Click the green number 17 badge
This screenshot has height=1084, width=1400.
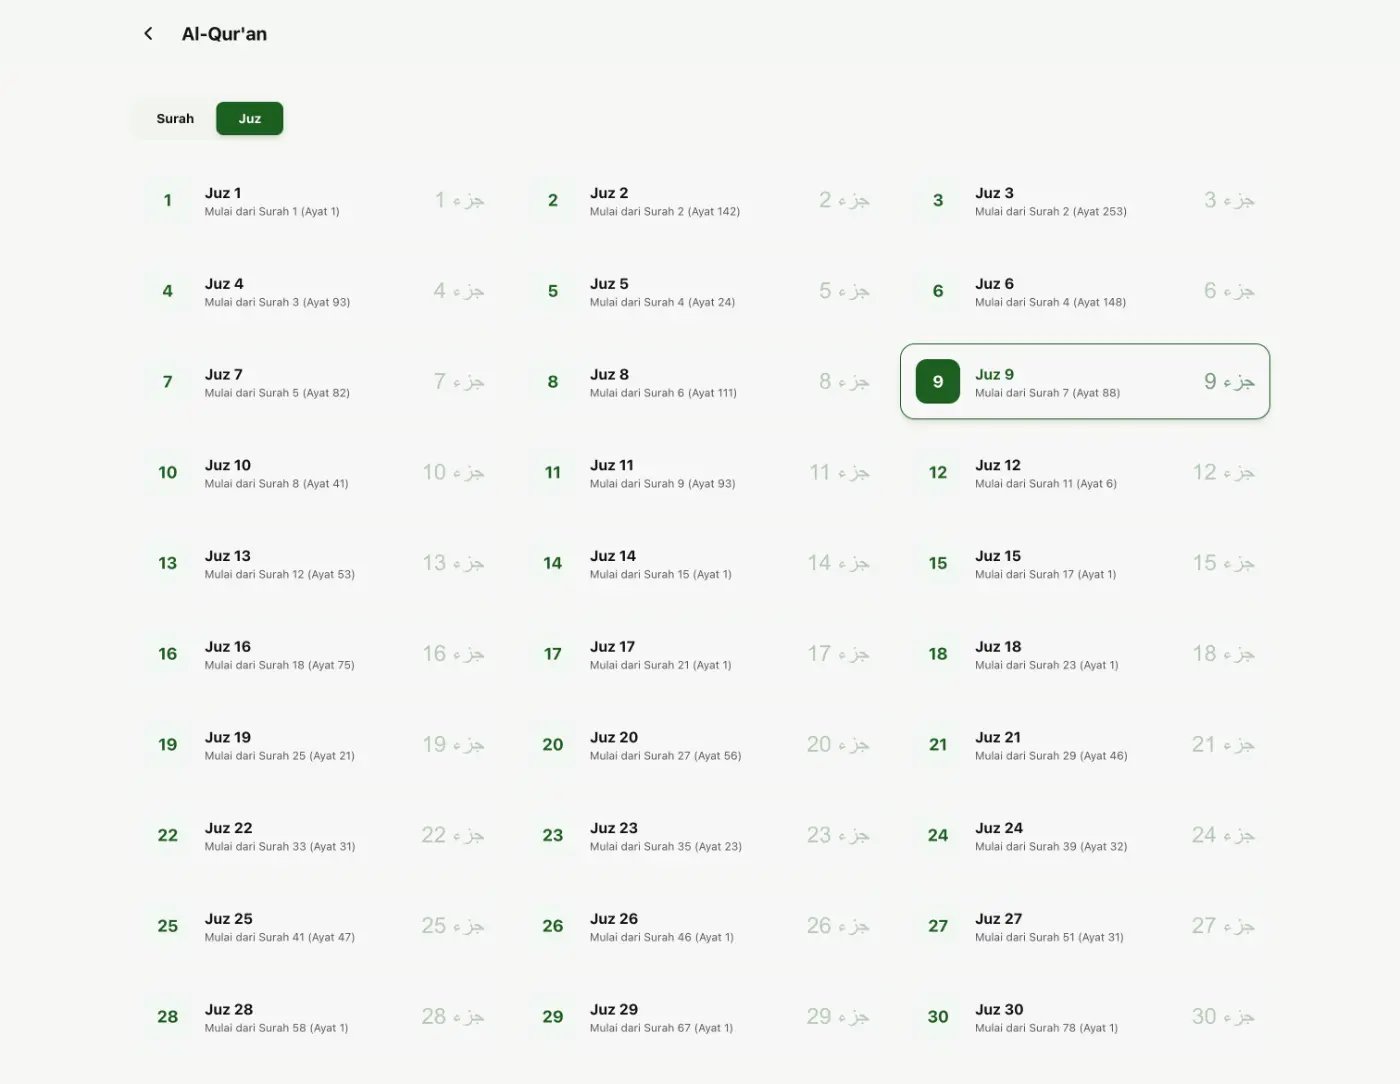tap(553, 654)
